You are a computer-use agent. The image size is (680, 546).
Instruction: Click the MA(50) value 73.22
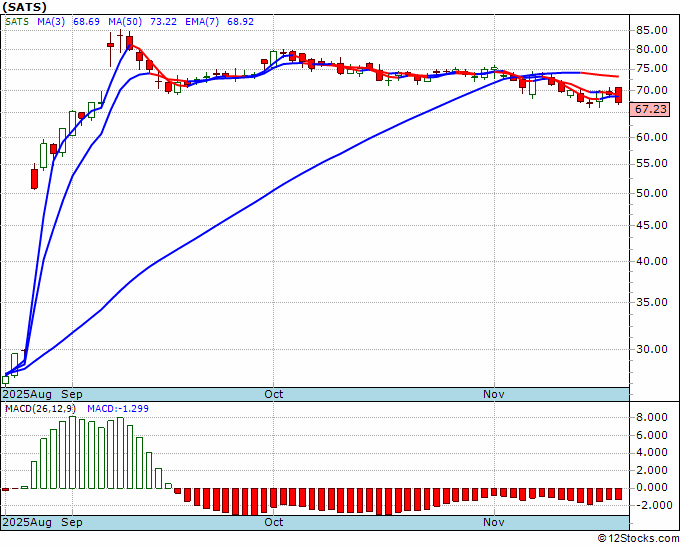pos(163,22)
